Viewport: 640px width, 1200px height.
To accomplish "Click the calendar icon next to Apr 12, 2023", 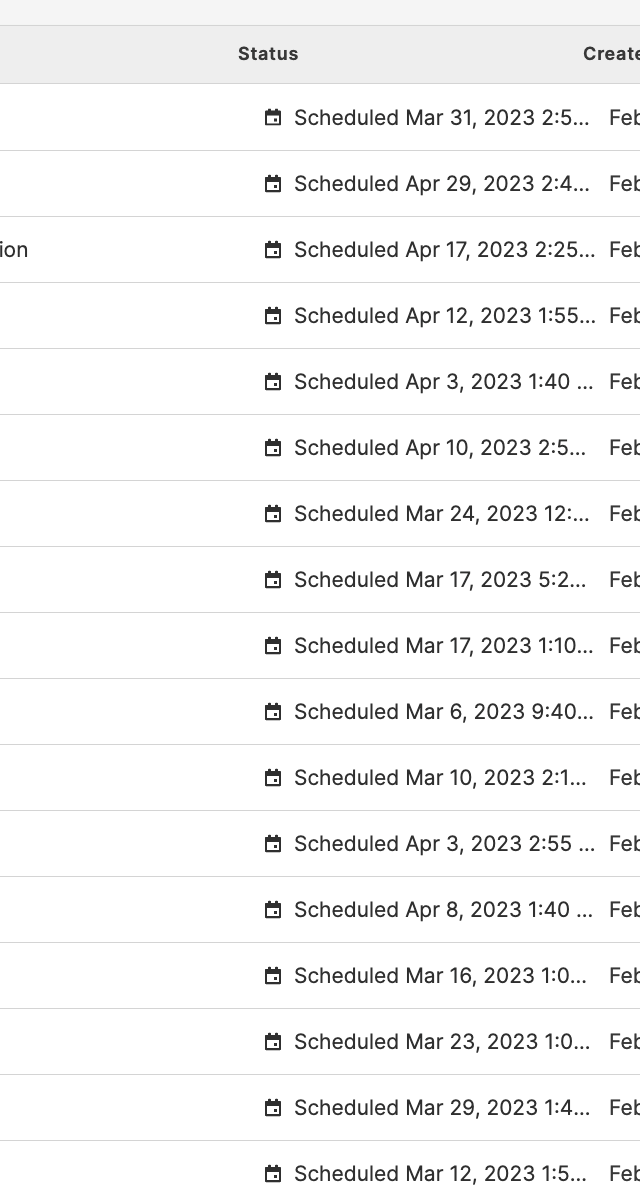I will tap(273, 316).
